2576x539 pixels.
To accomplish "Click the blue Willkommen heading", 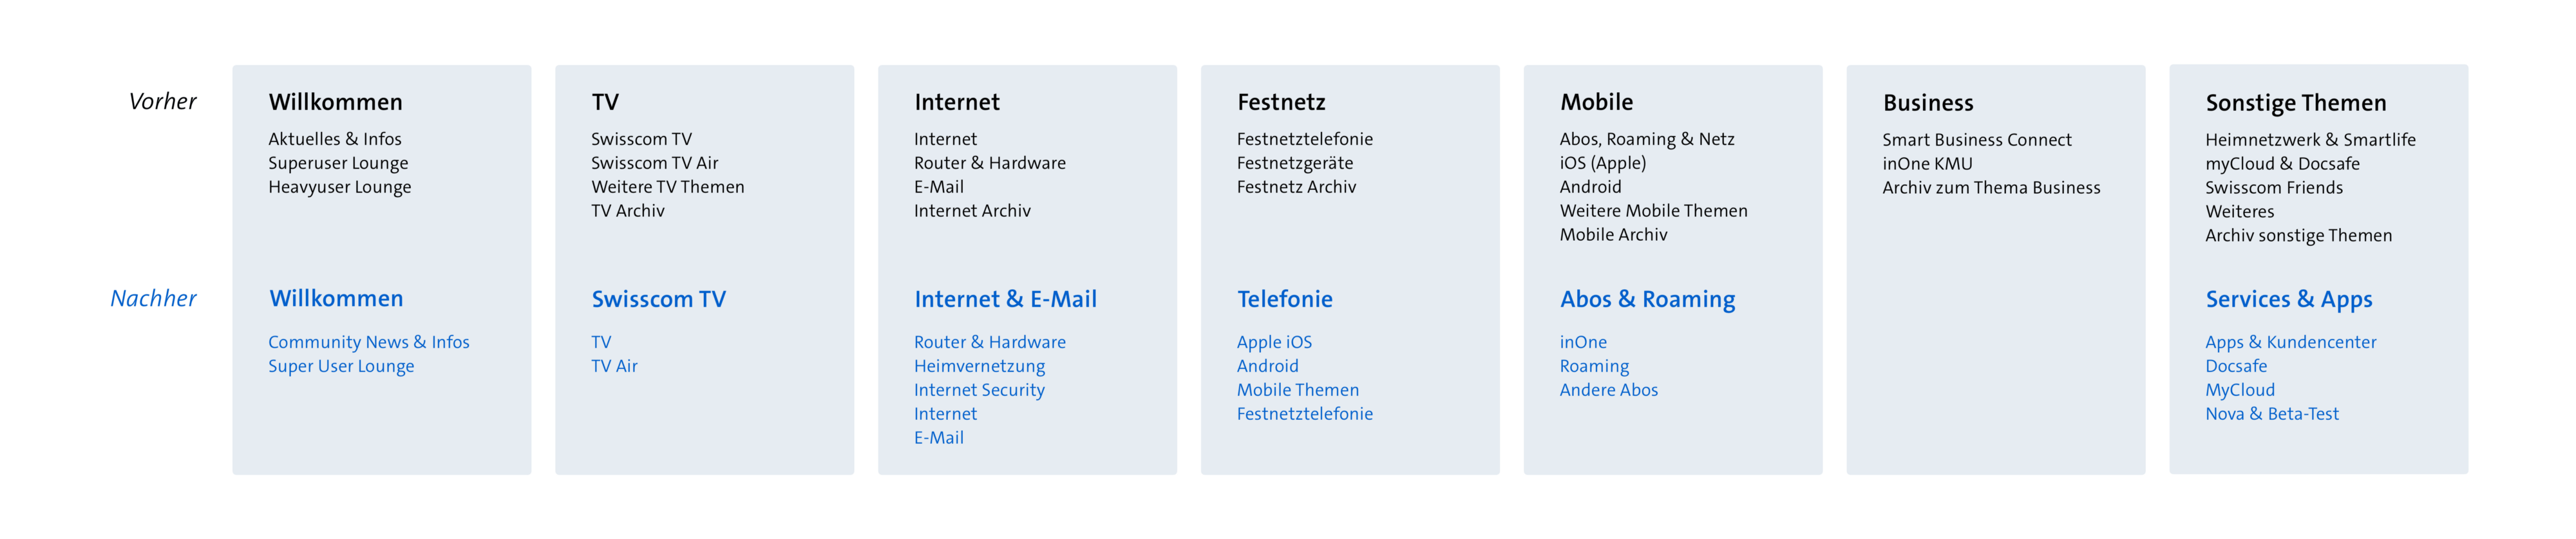I will pyautogui.click(x=336, y=298).
